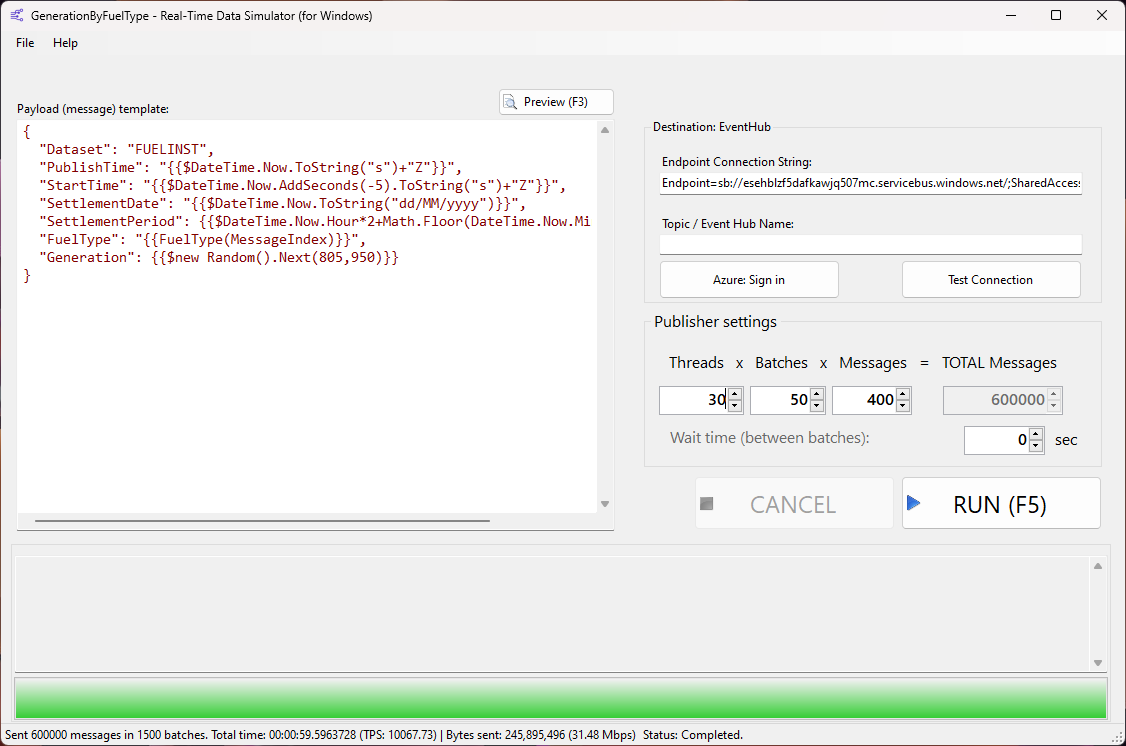Close the simulator window
The width and height of the screenshot is (1126, 746).
coord(1102,15)
